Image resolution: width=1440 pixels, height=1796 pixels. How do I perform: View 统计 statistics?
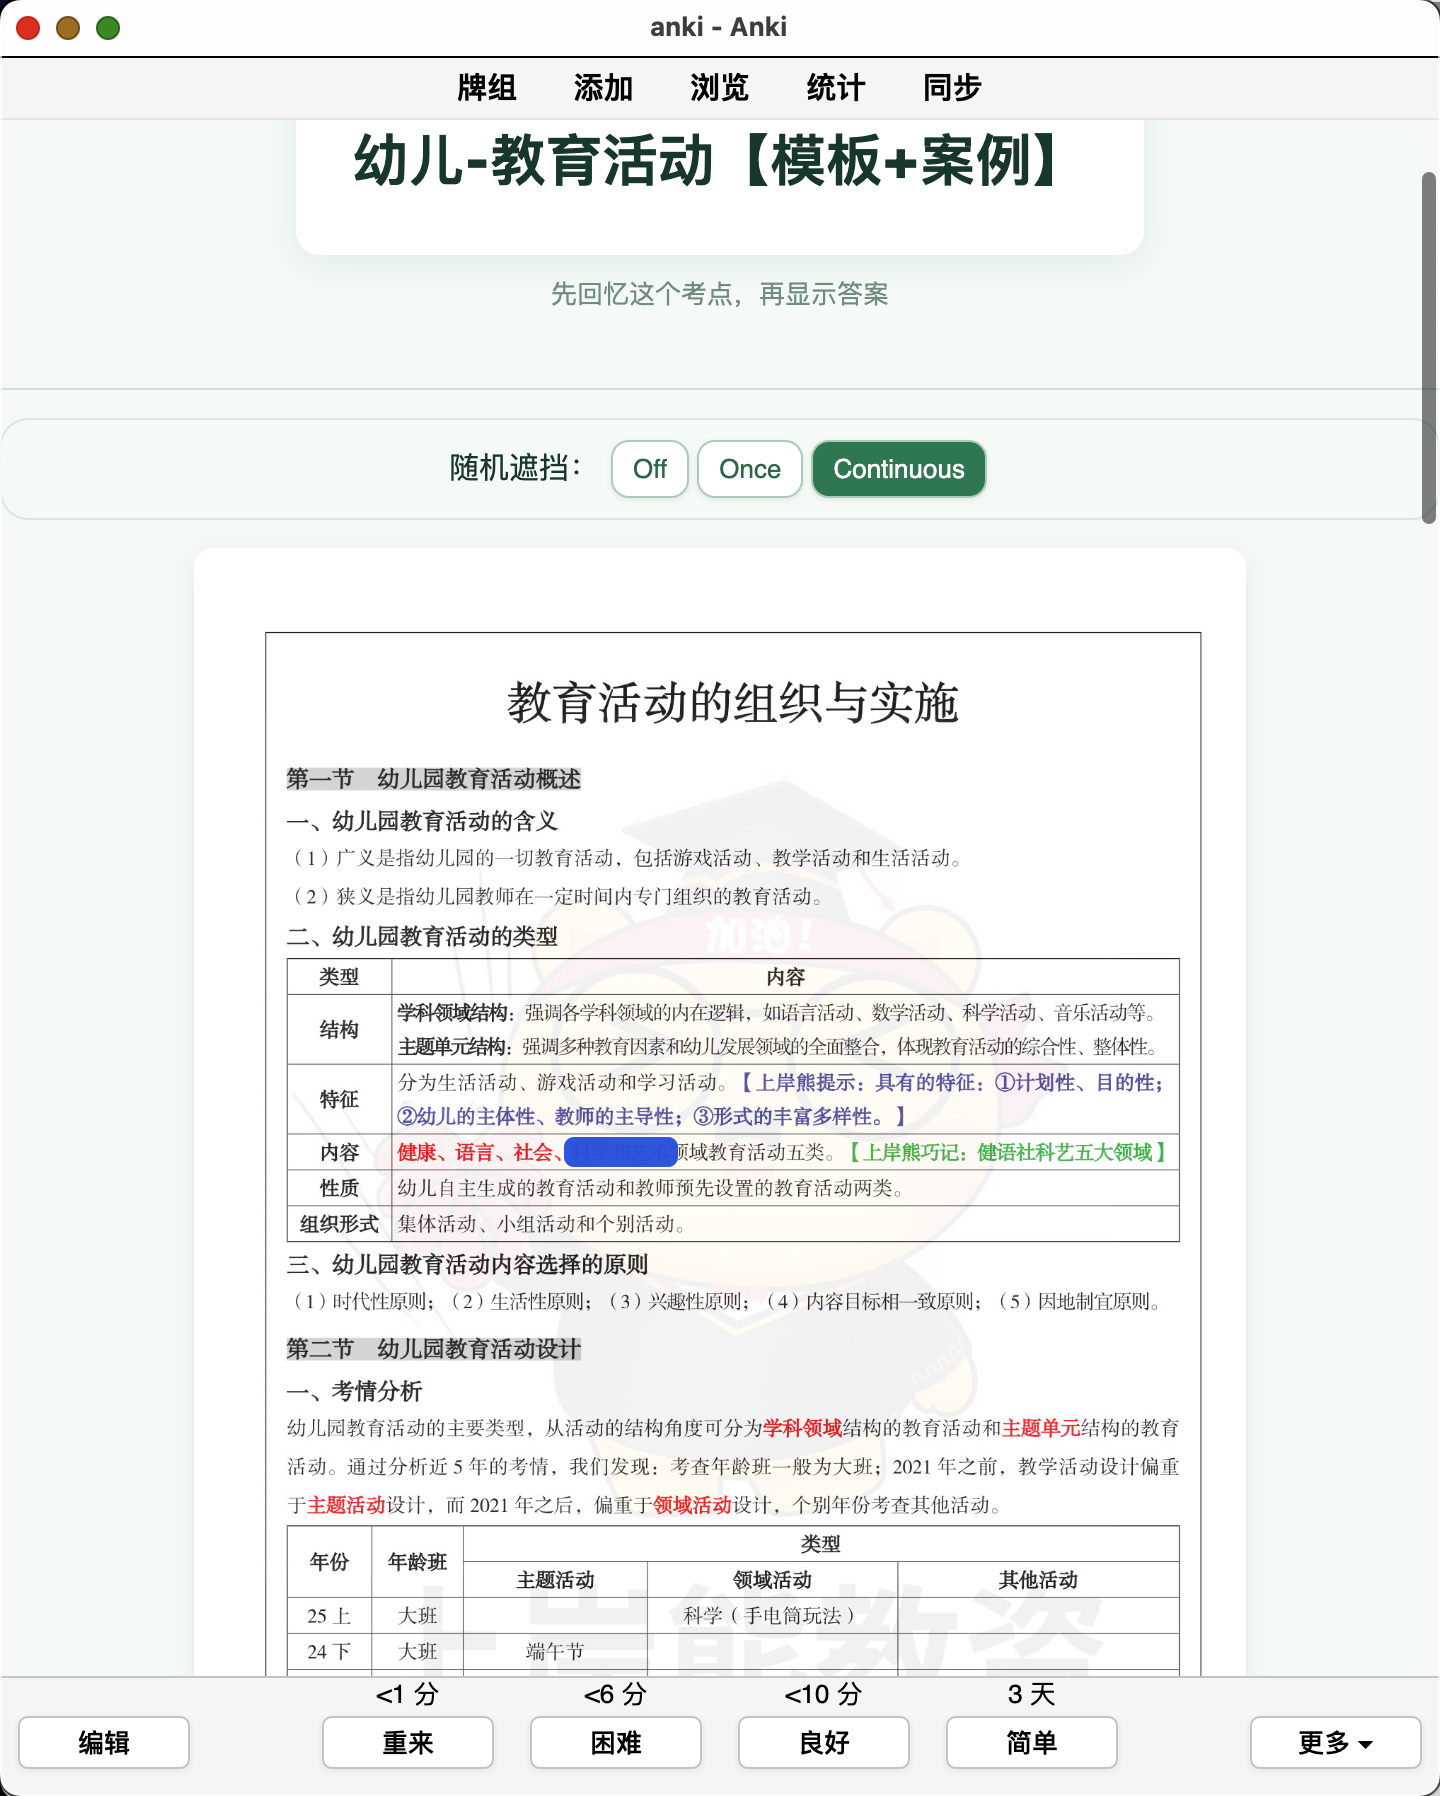tap(835, 88)
